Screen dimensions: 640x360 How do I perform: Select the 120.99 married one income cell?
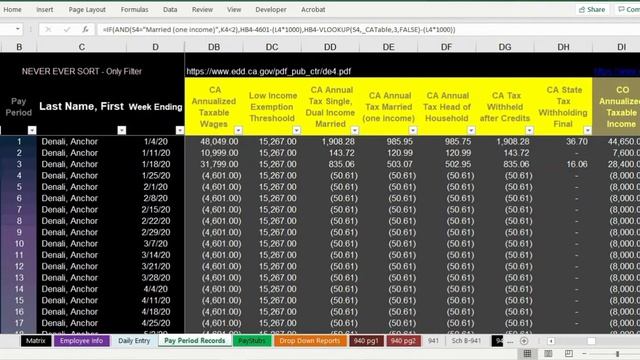click(x=389, y=153)
